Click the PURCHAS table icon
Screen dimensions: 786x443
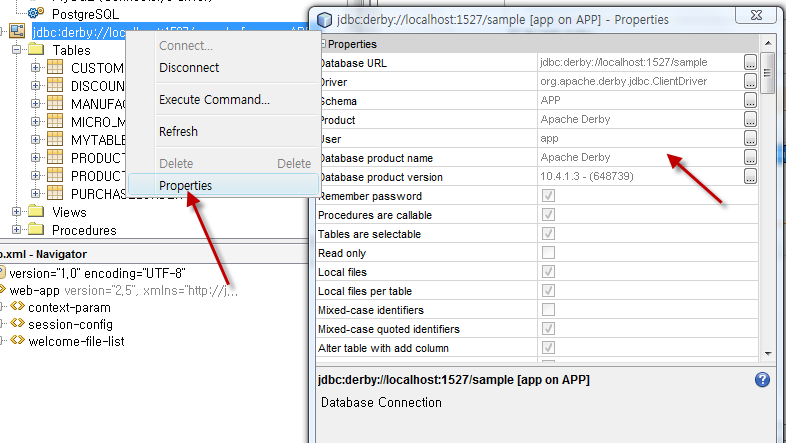(55, 192)
